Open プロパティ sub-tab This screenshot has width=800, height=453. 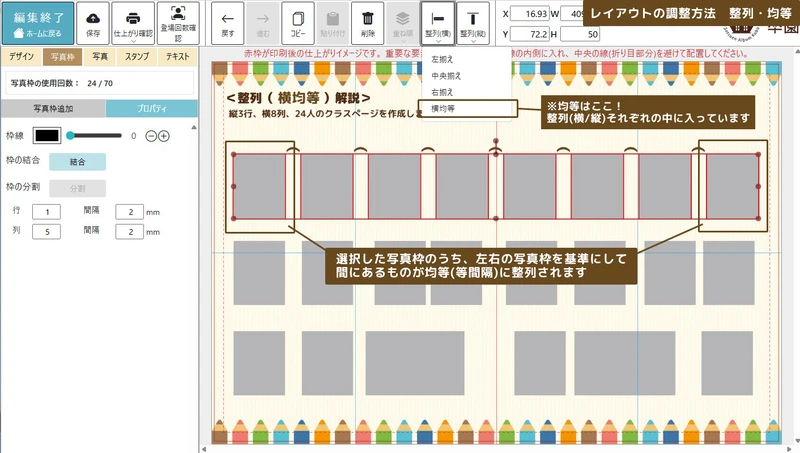coord(152,109)
